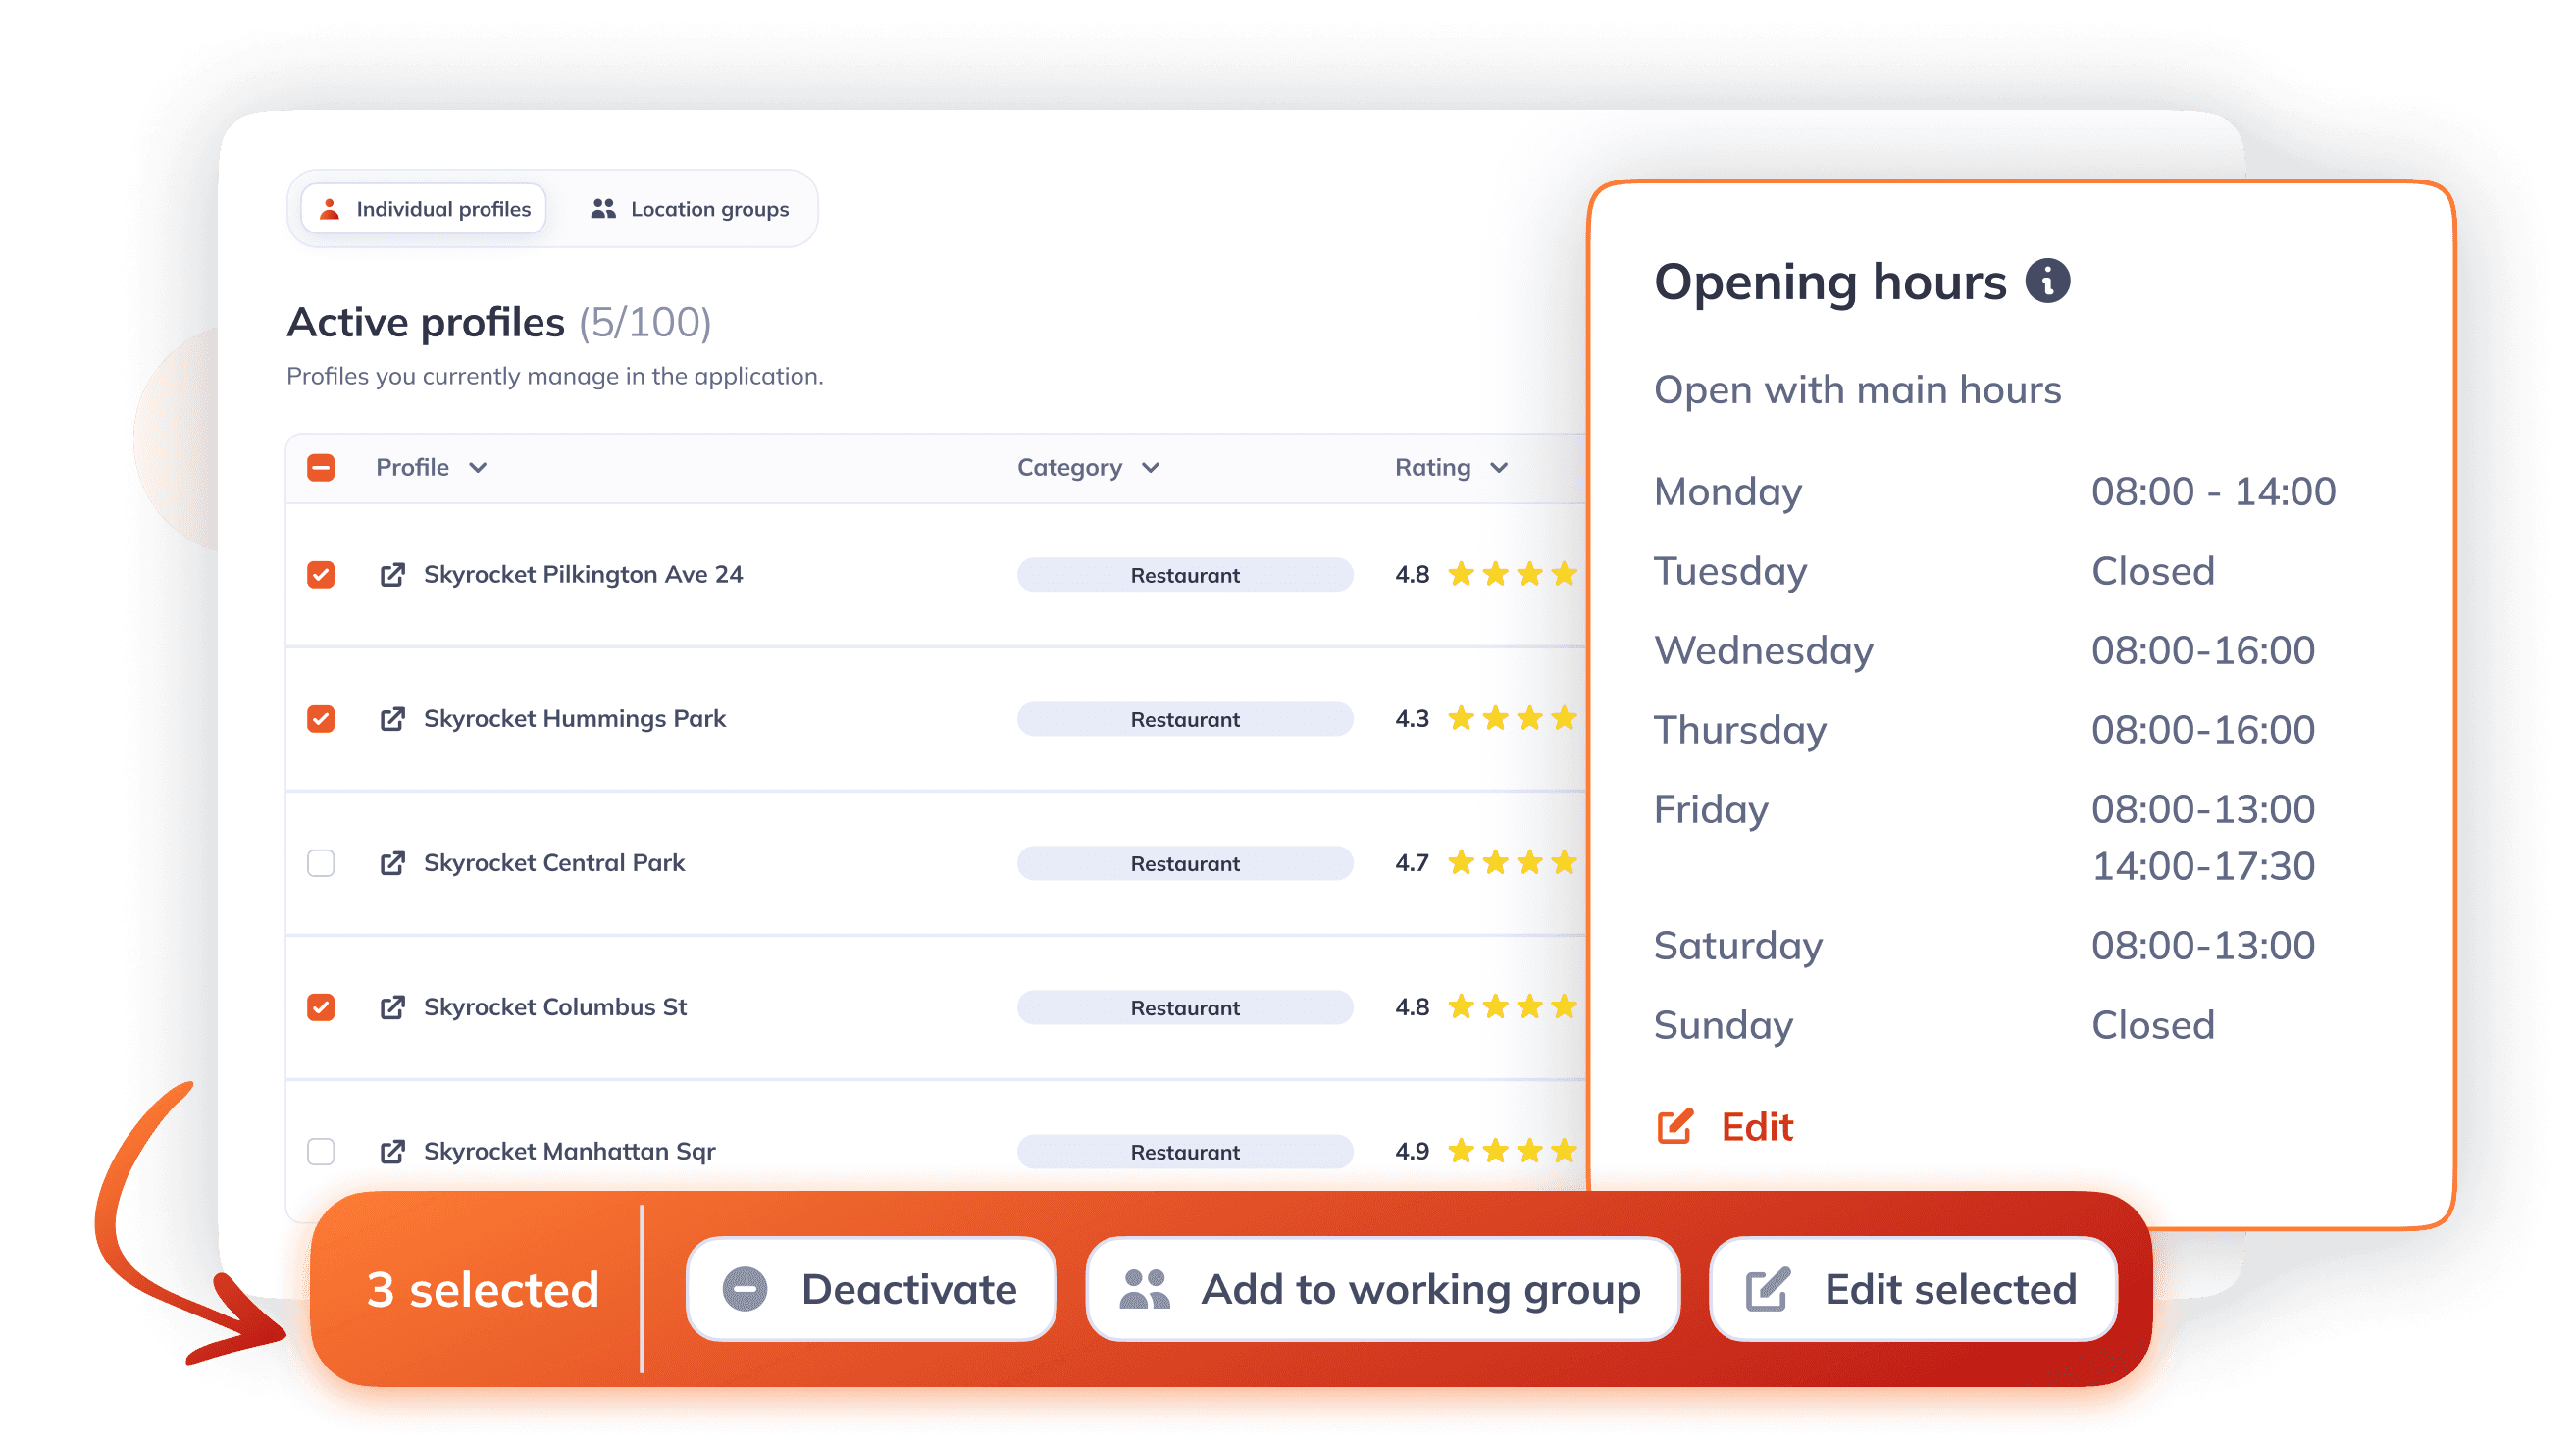The height and width of the screenshot is (1443, 2576).
Task: Toggle the select-all checkbox in table header
Action: point(321,467)
